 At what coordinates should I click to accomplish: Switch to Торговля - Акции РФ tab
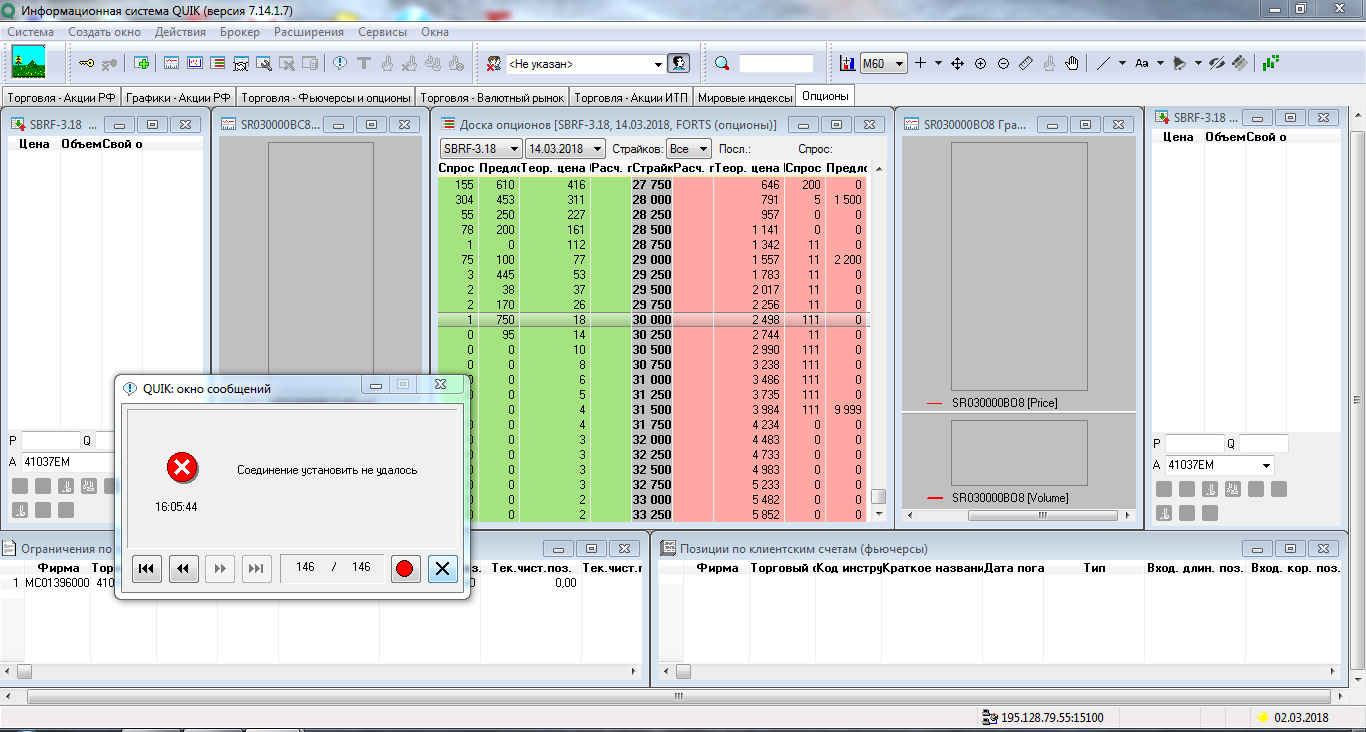pyautogui.click(x=61, y=98)
